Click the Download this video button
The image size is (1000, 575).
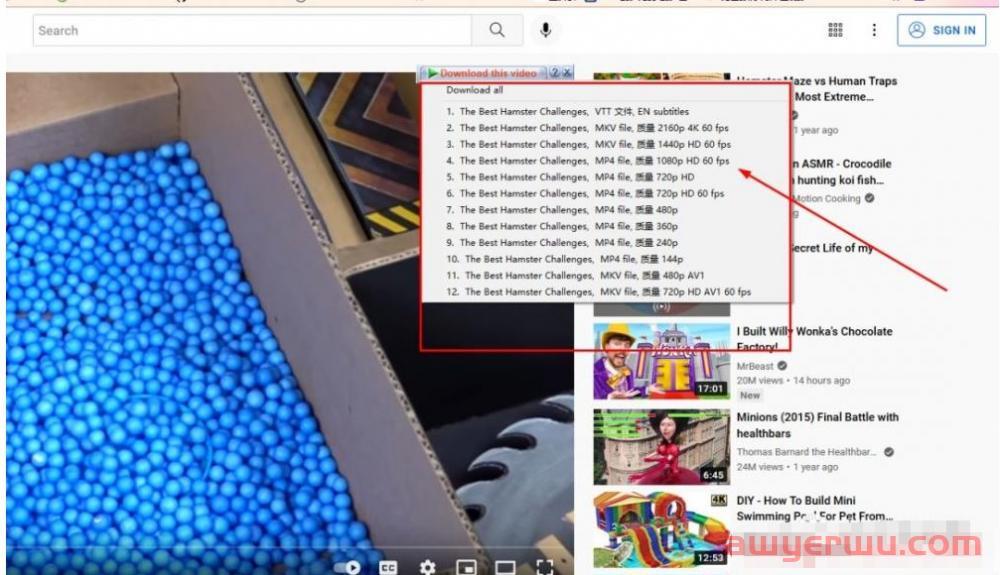click(x=483, y=73)
